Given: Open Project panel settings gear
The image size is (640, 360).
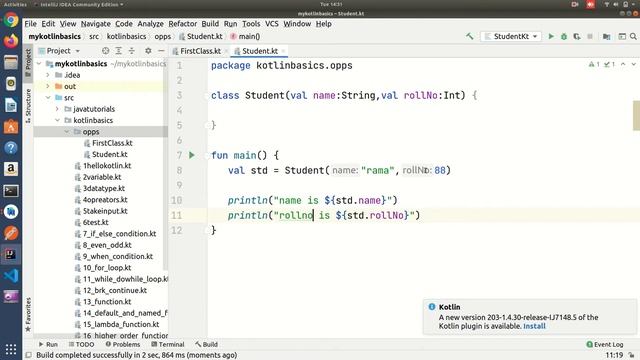Looking at the screenshot, I should 148,51.
